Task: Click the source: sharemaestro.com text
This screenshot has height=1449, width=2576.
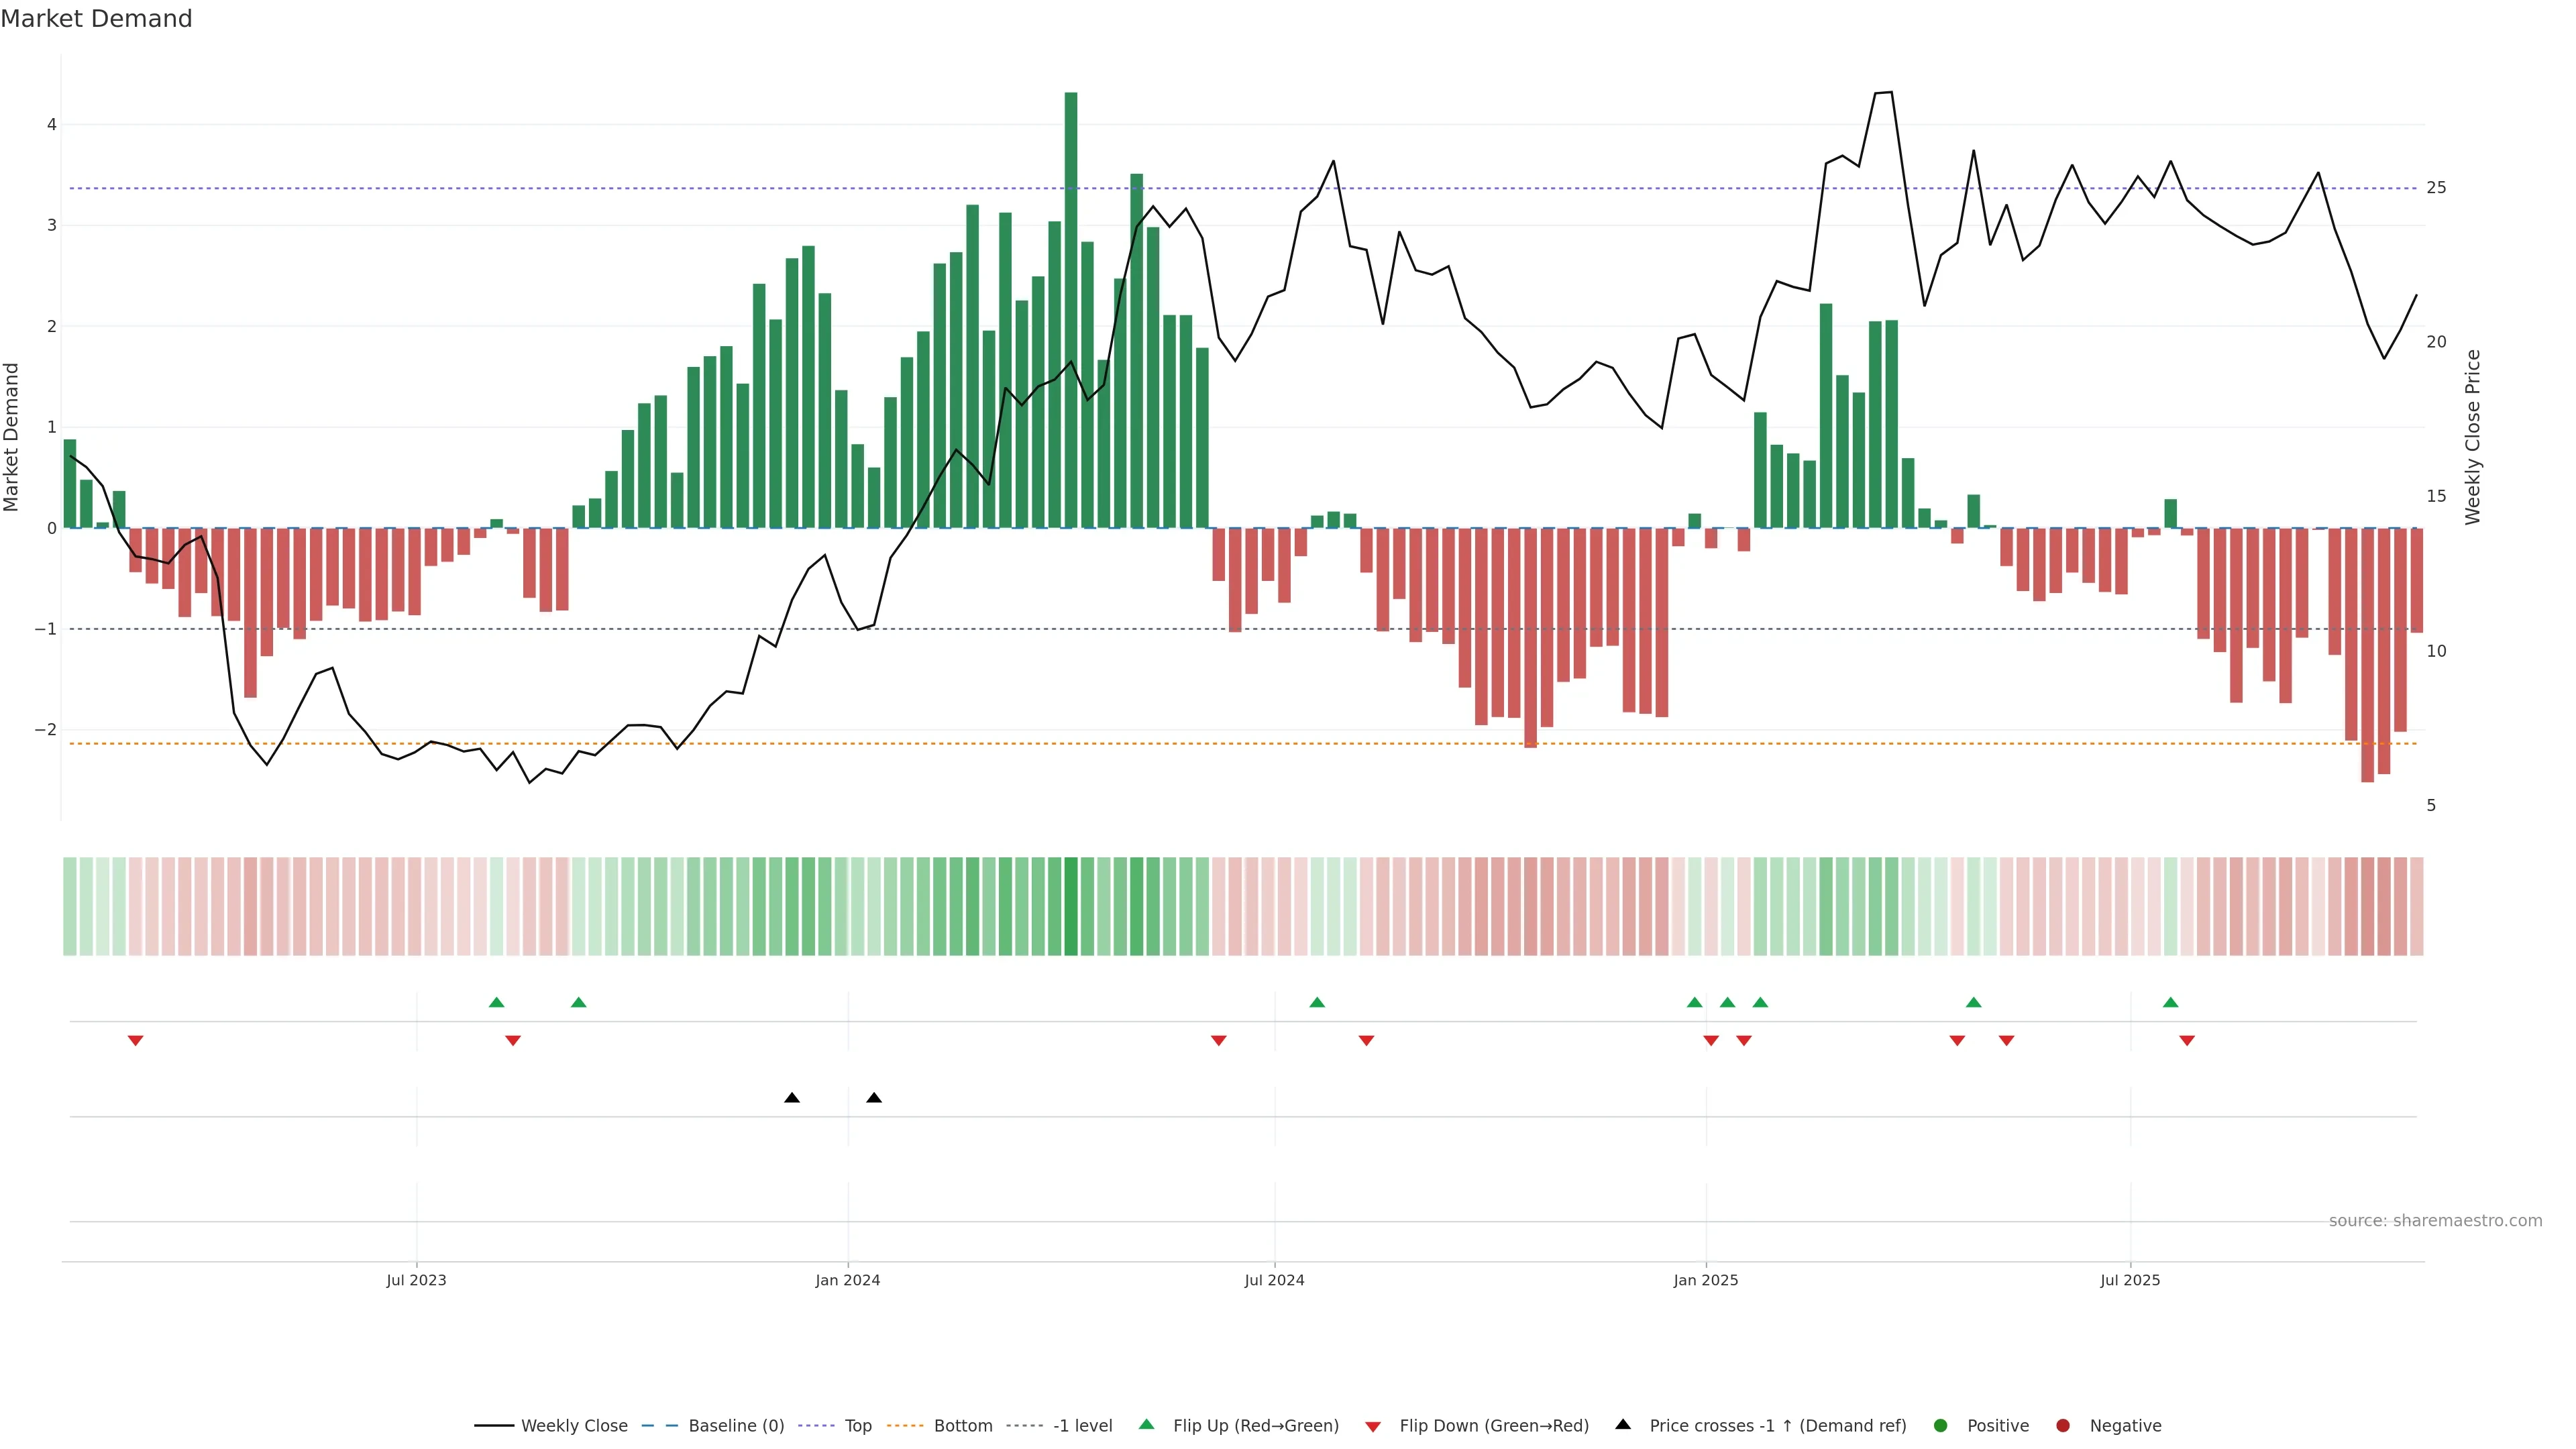Action: pos(2435,1220)
